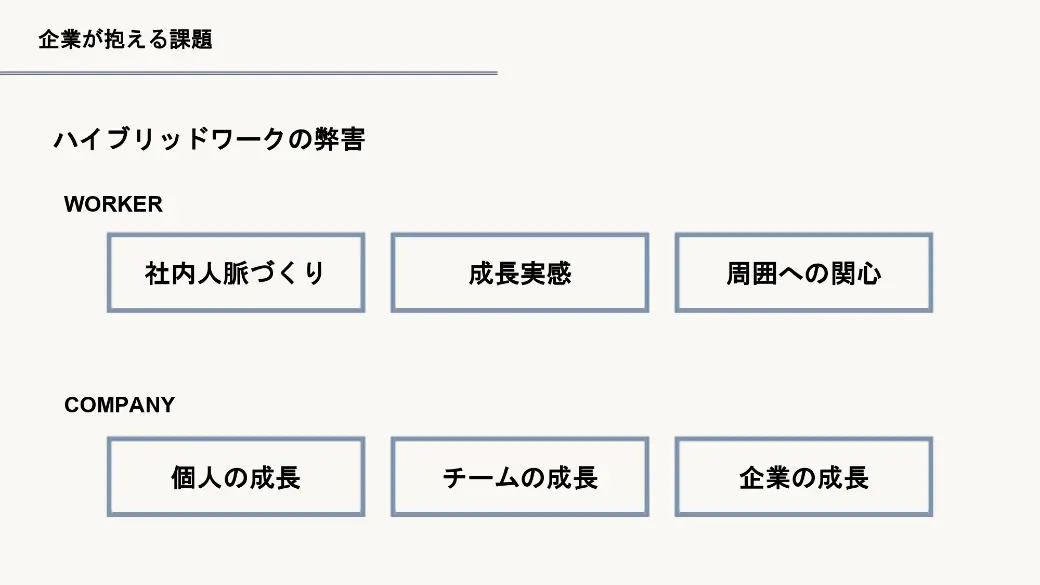1040x585 pixels.
Task: Click the COMPANY section label
Action: point(119,405)
